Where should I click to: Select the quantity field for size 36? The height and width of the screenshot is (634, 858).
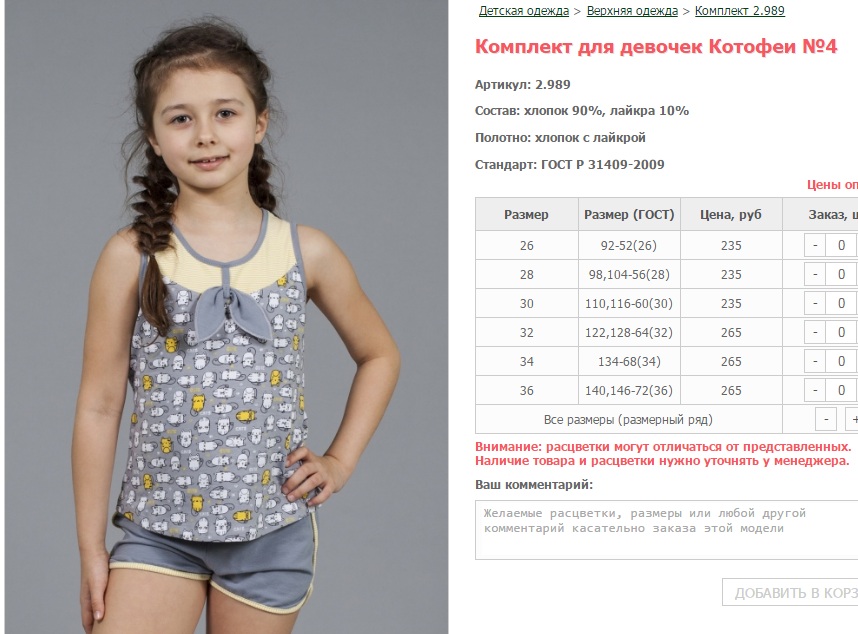coord(842,390)
